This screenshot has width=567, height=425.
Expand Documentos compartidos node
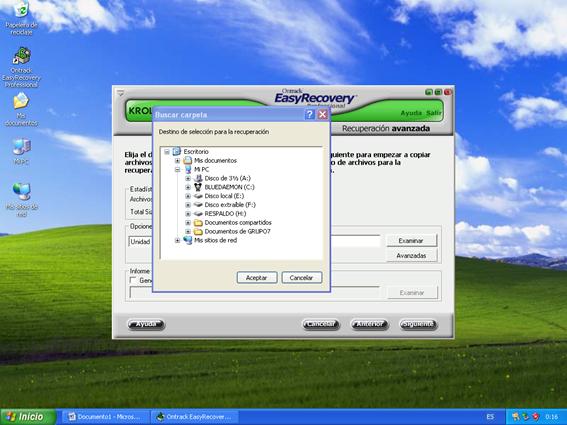(188, 222)
